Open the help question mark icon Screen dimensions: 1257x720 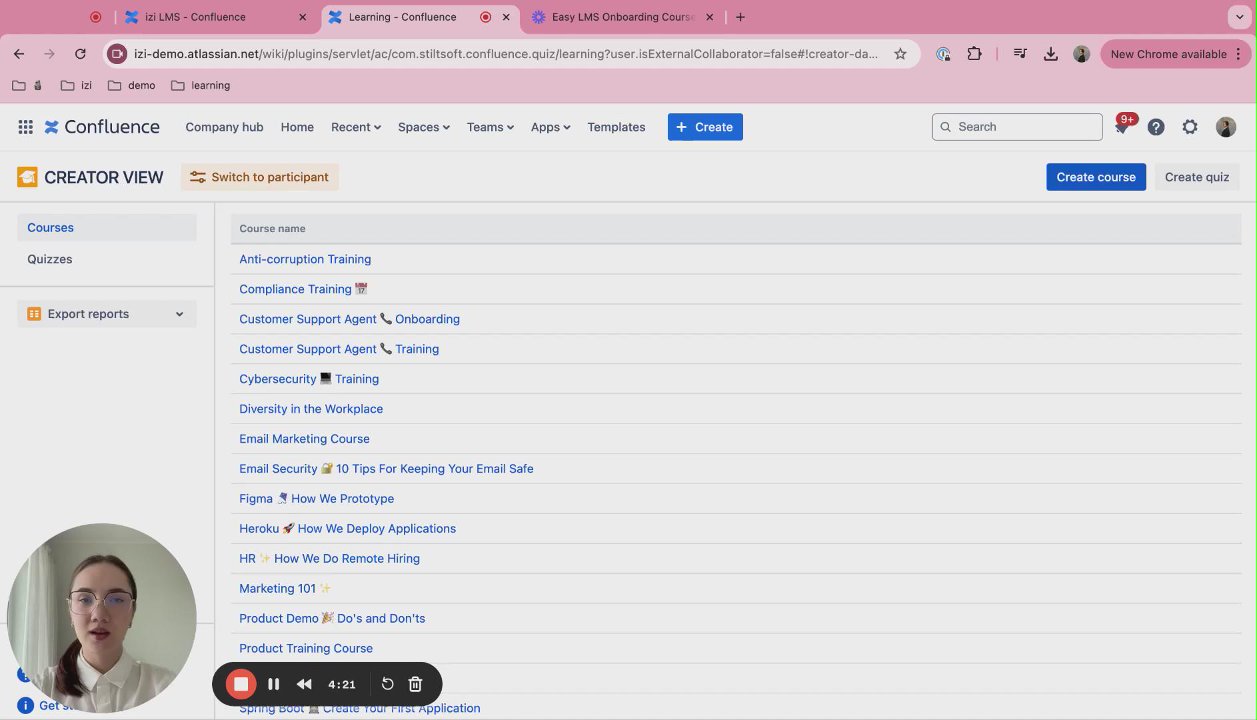pos(1156,127)
